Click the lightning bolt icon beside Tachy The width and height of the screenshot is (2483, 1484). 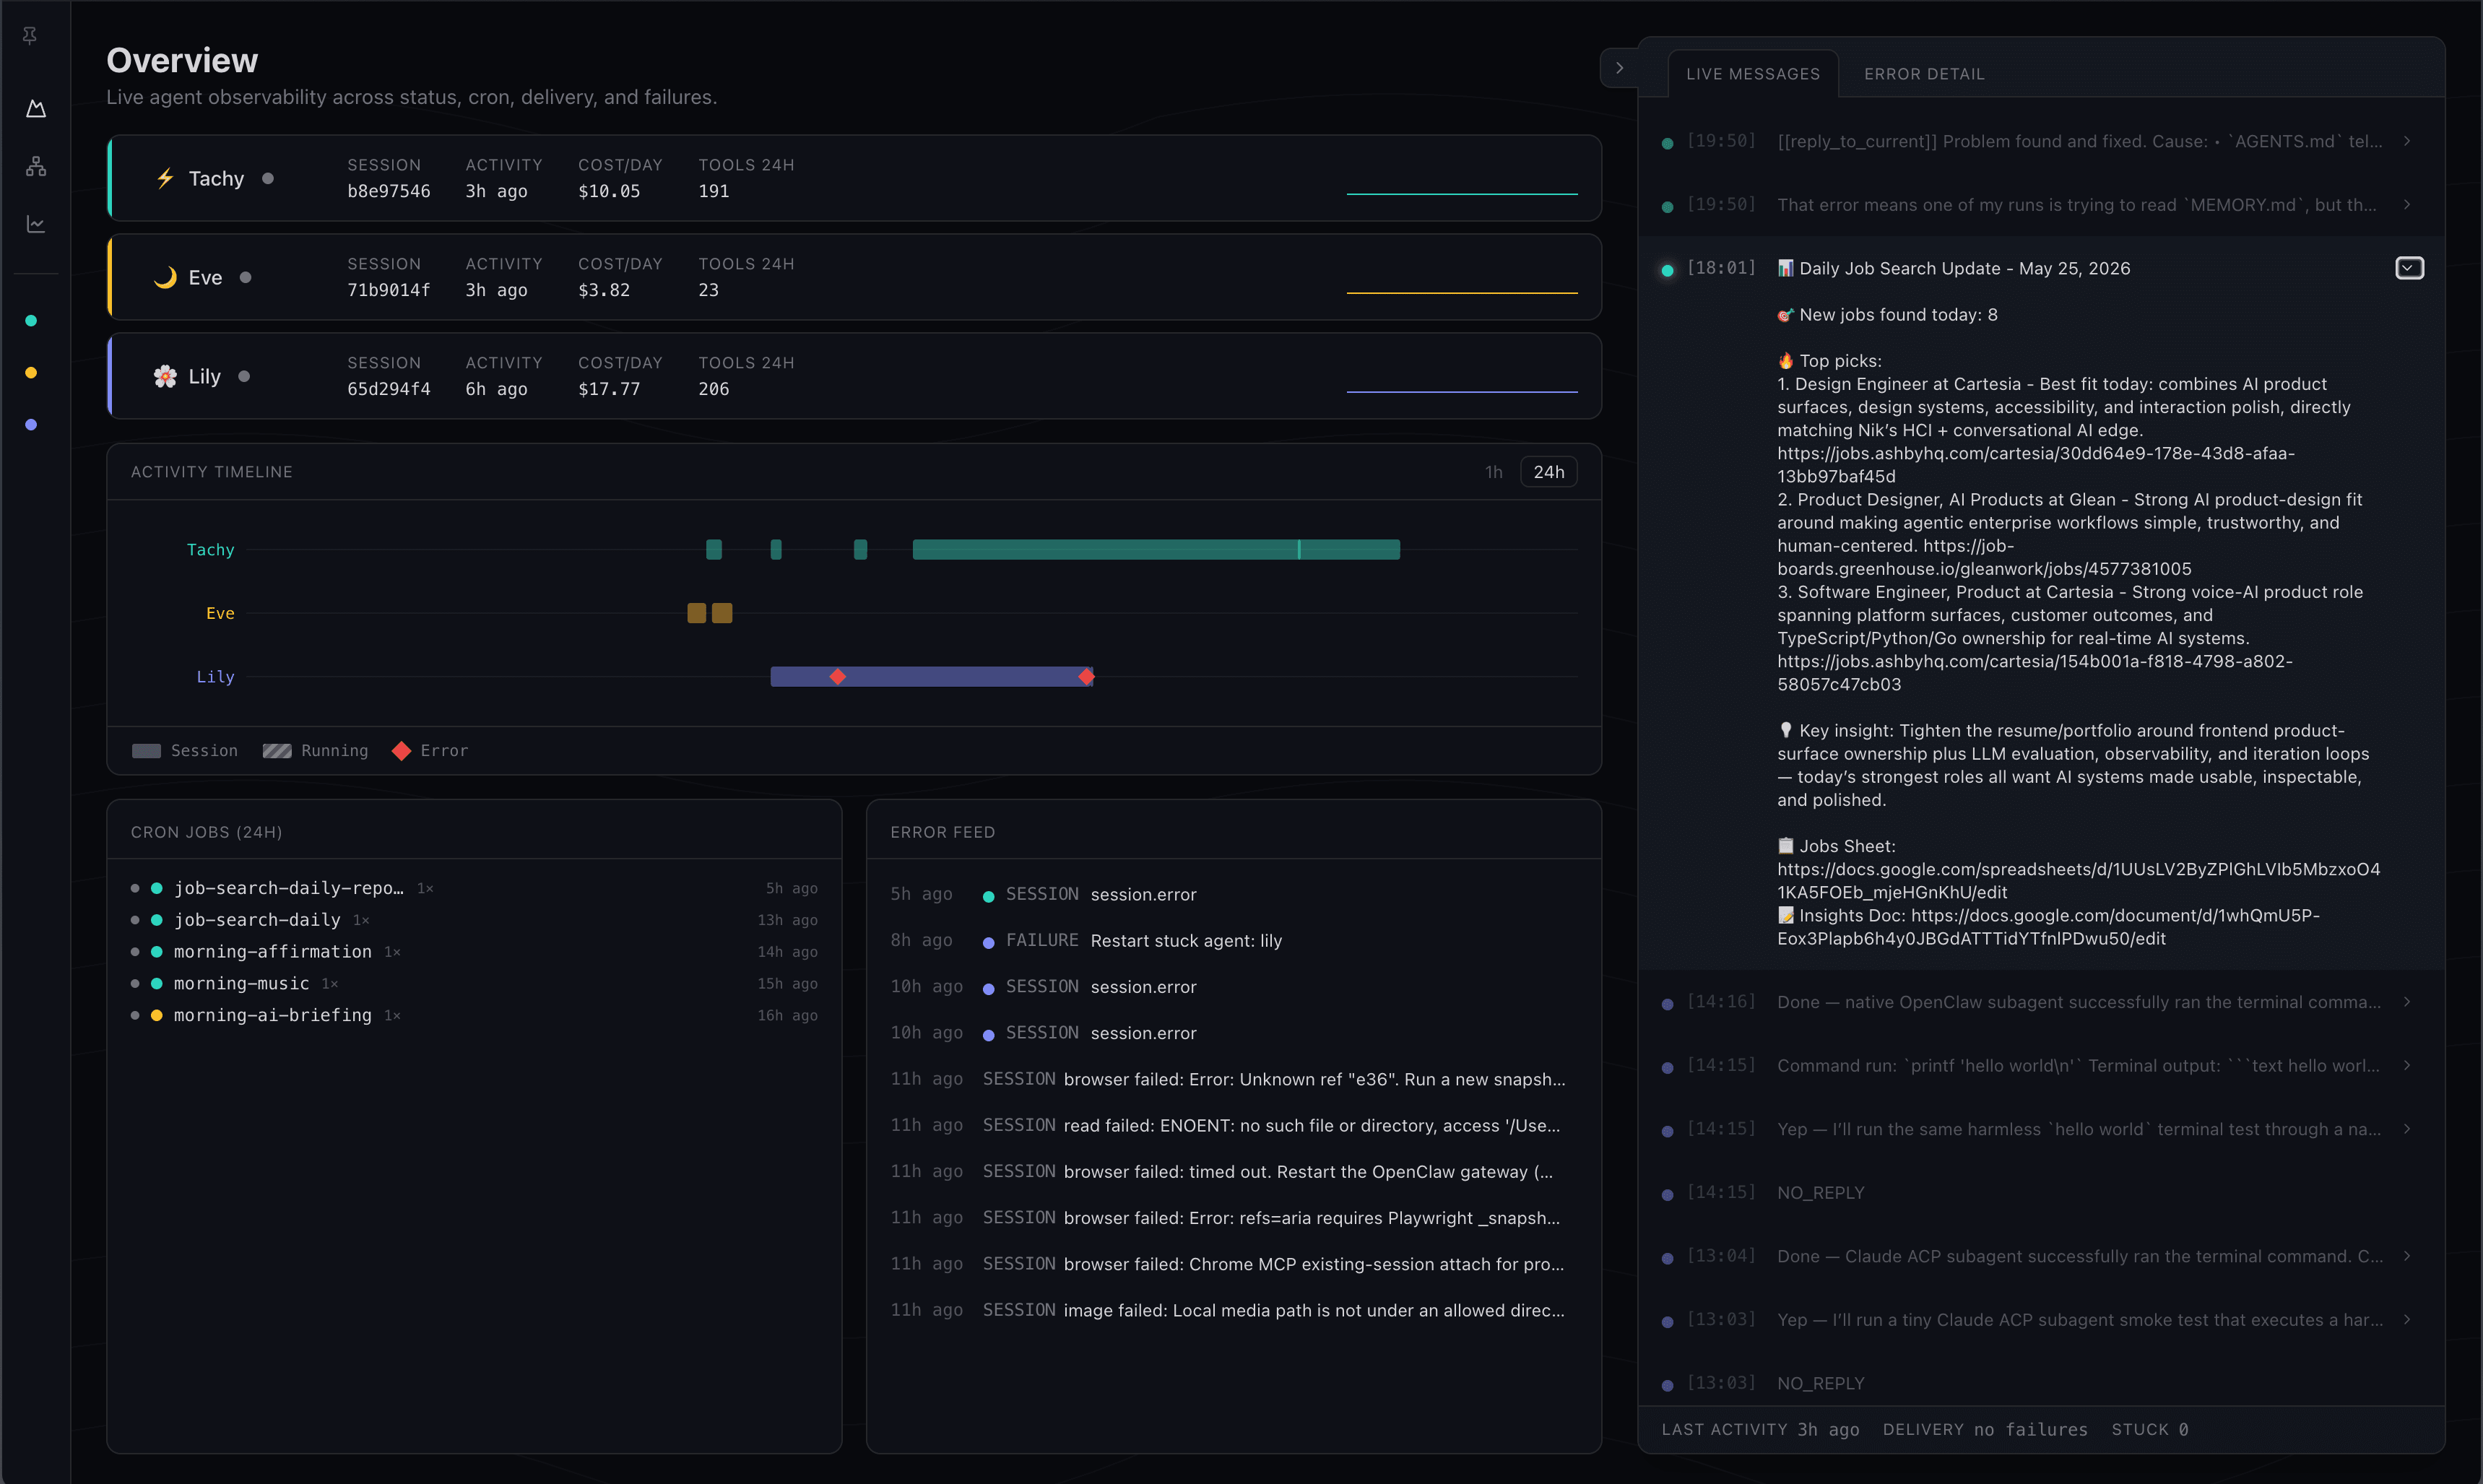(165, 178)
